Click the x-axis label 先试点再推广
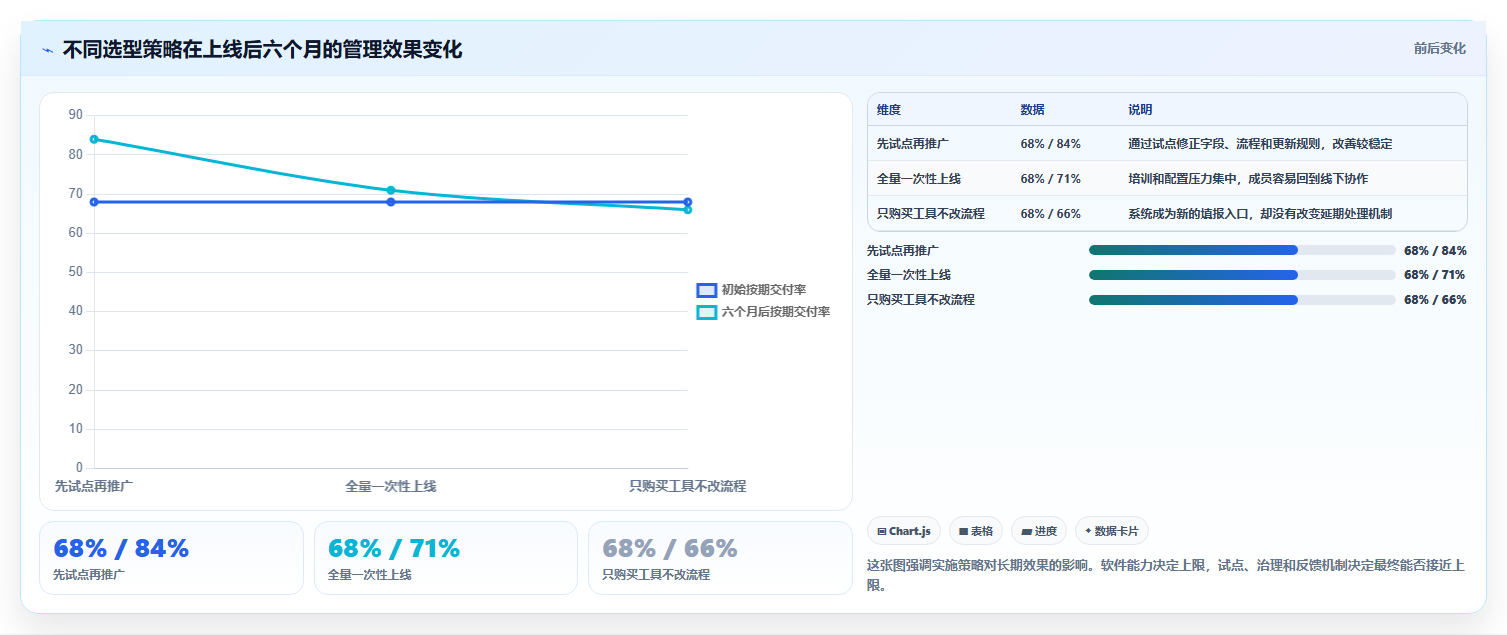The image size is (1507, 635). pyautogui.click(x=94, y=486)
